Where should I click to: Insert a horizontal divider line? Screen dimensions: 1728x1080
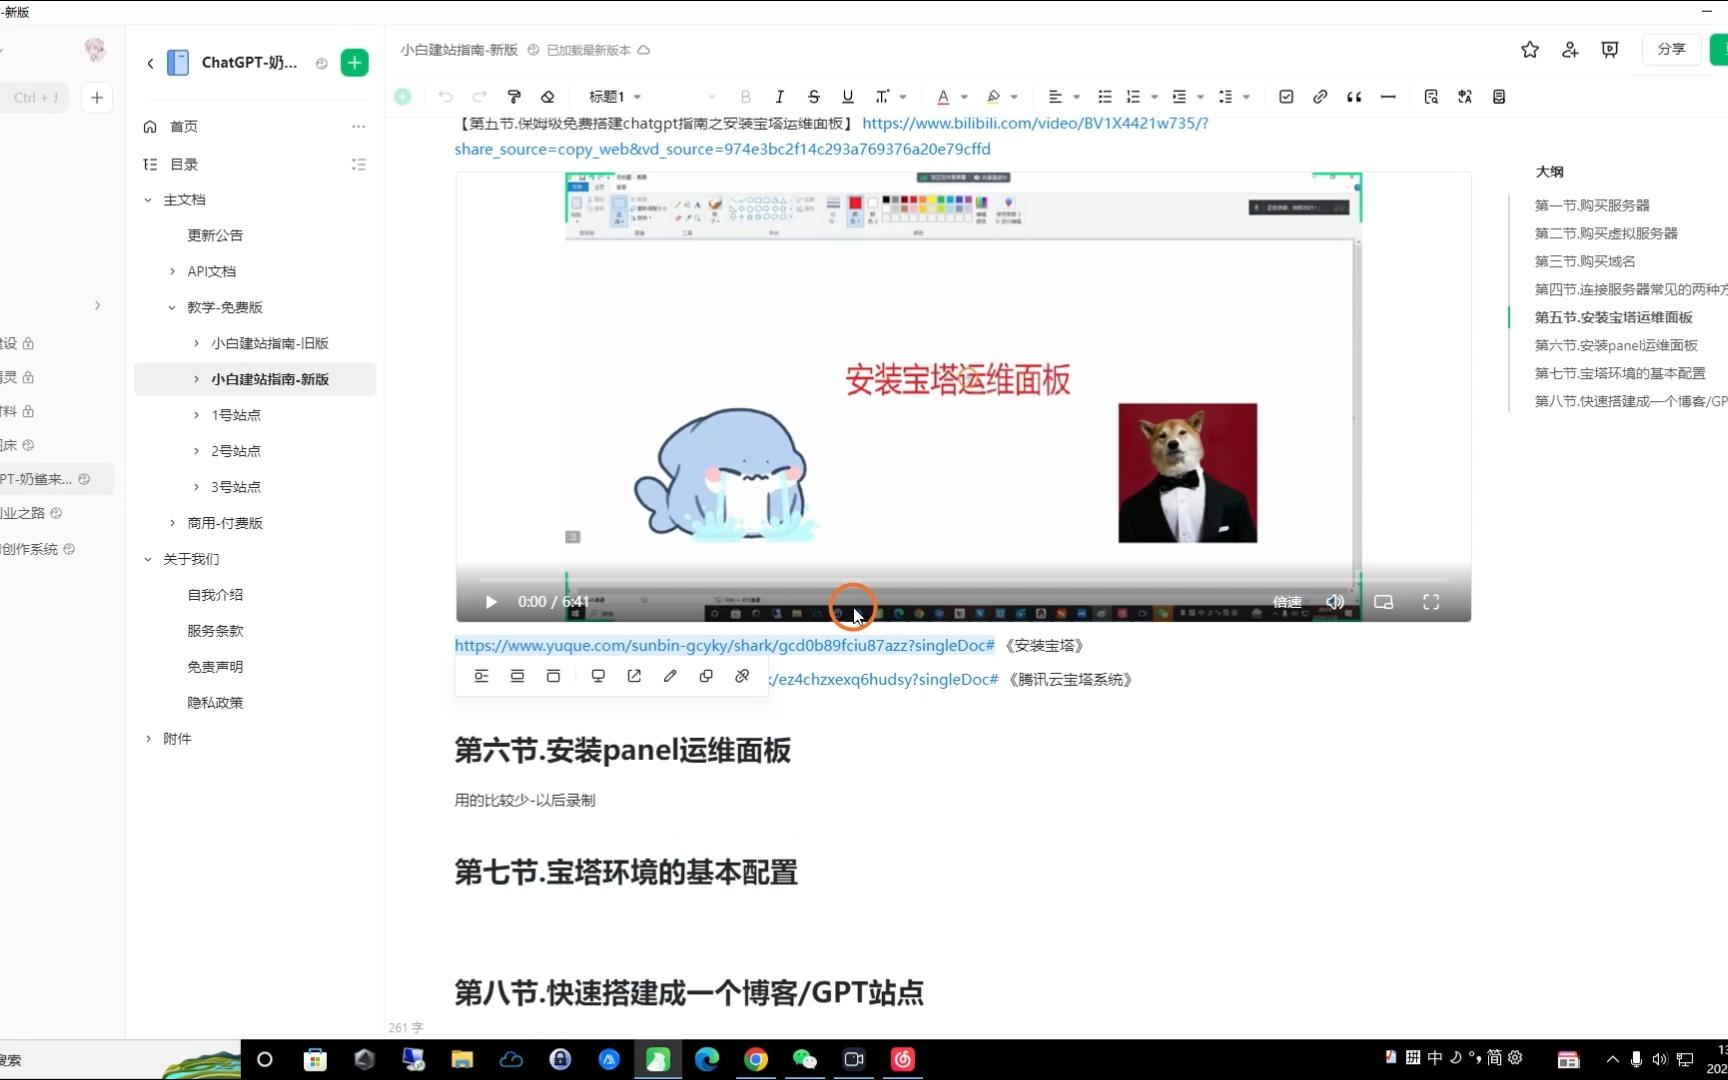(x=1388, y=97)
